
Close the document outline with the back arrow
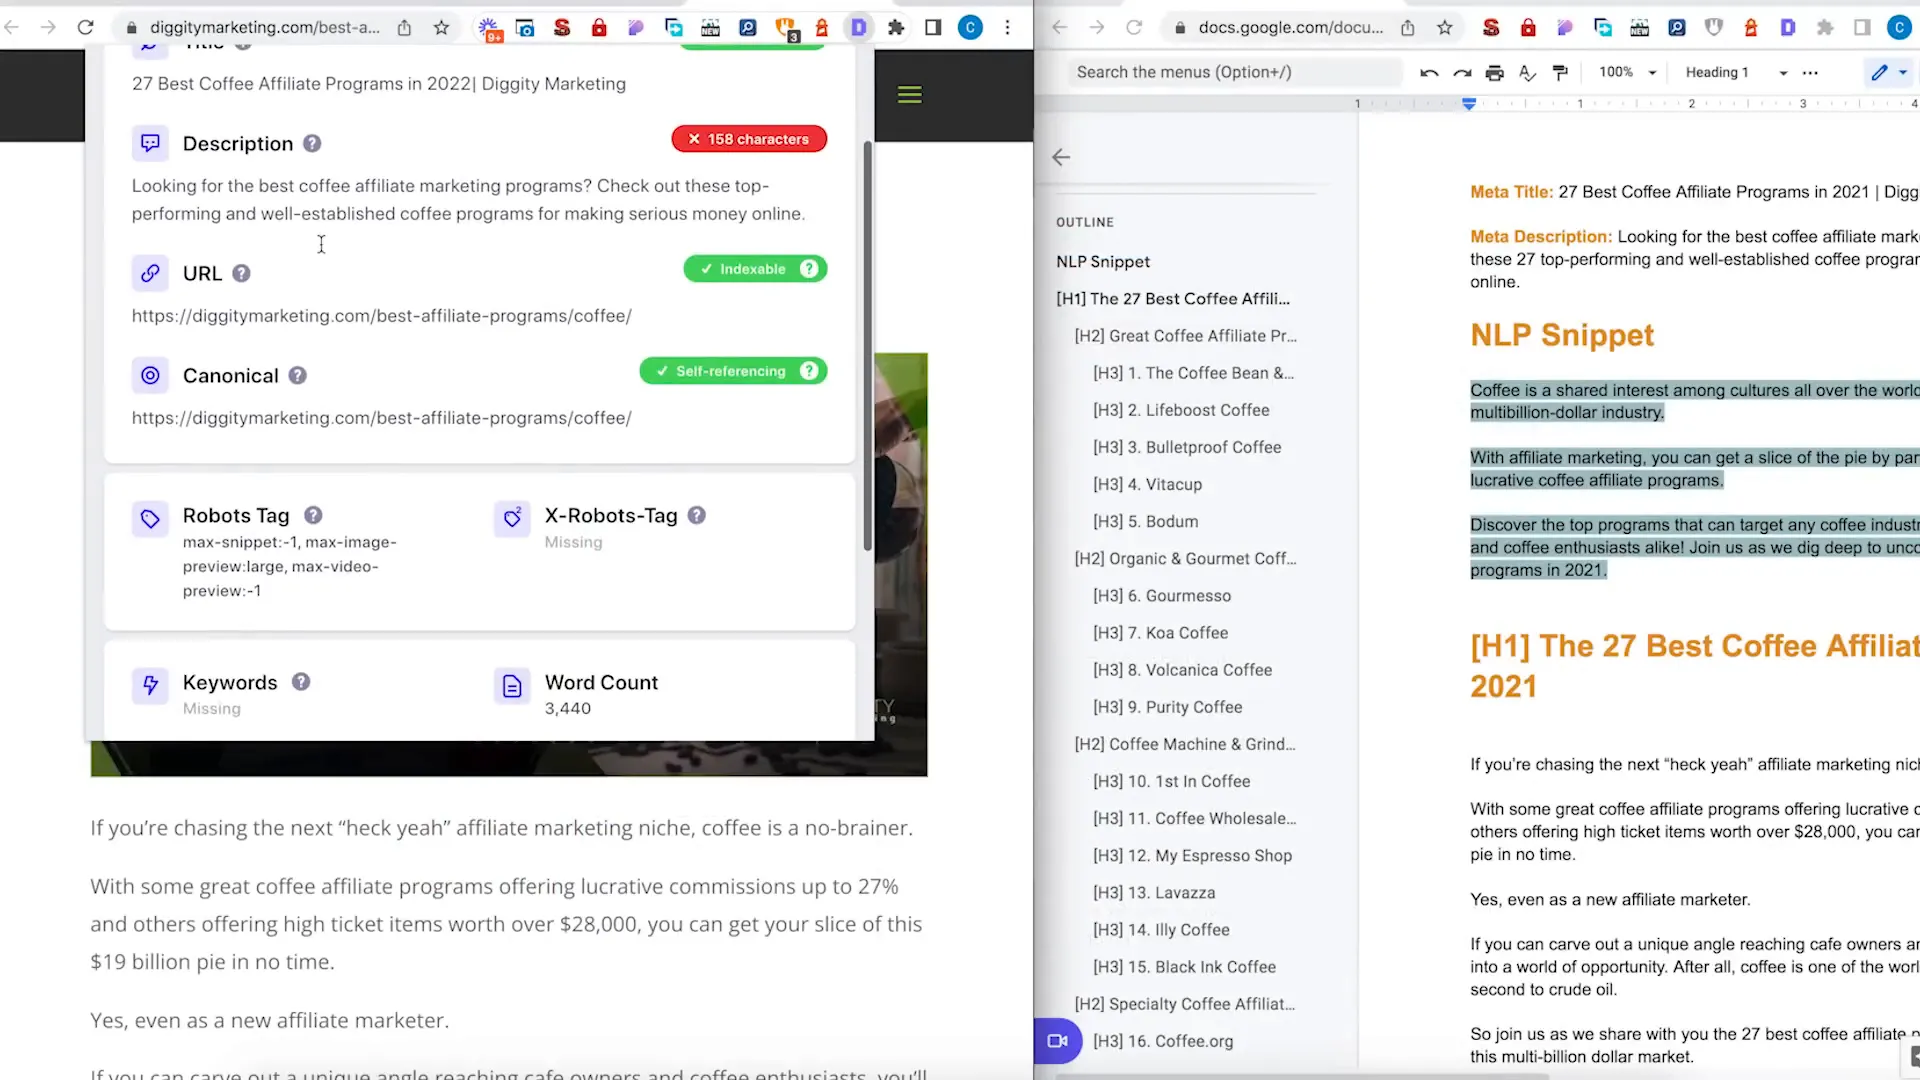(x=1061, y=157)
